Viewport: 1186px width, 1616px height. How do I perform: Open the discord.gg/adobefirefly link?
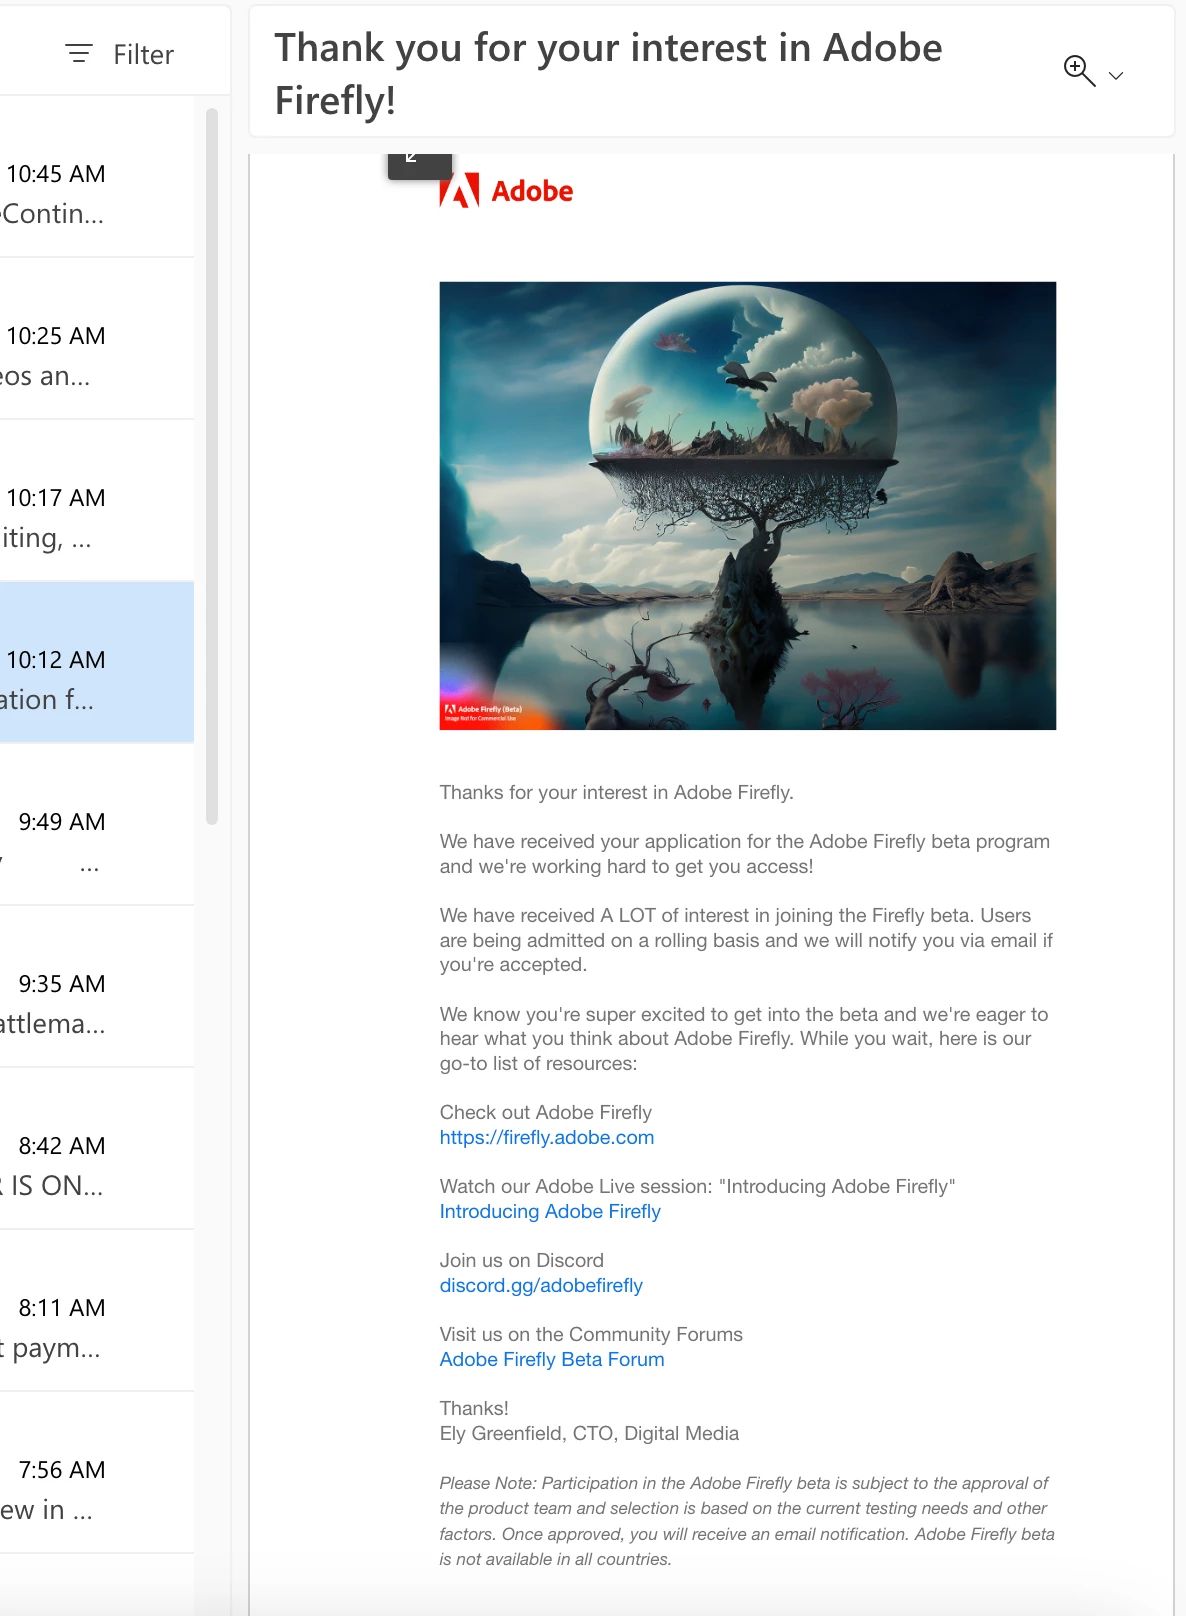click(x=541, y=1285)
